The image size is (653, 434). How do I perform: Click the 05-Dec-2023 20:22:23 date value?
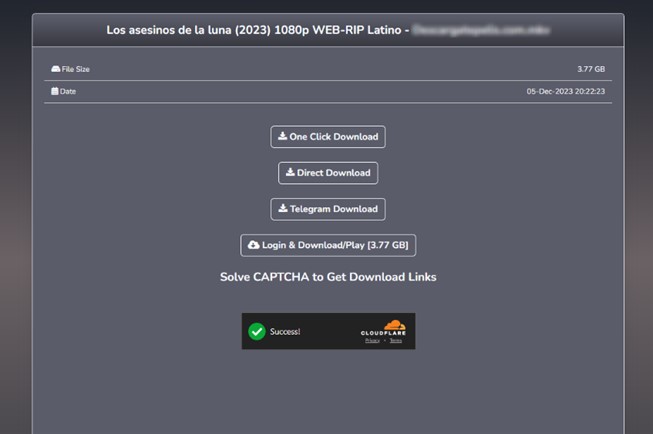point(566,91)
